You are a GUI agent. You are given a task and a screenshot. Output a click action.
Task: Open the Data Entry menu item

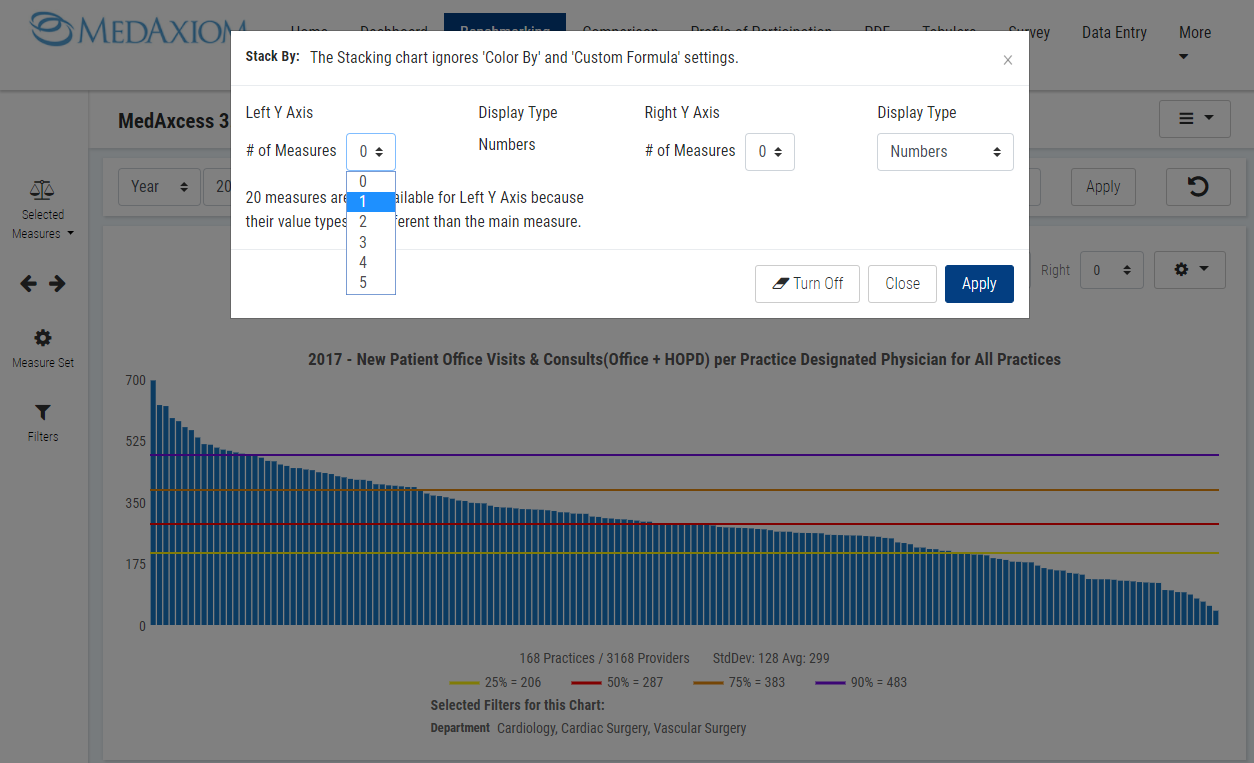click(1114, 33)
